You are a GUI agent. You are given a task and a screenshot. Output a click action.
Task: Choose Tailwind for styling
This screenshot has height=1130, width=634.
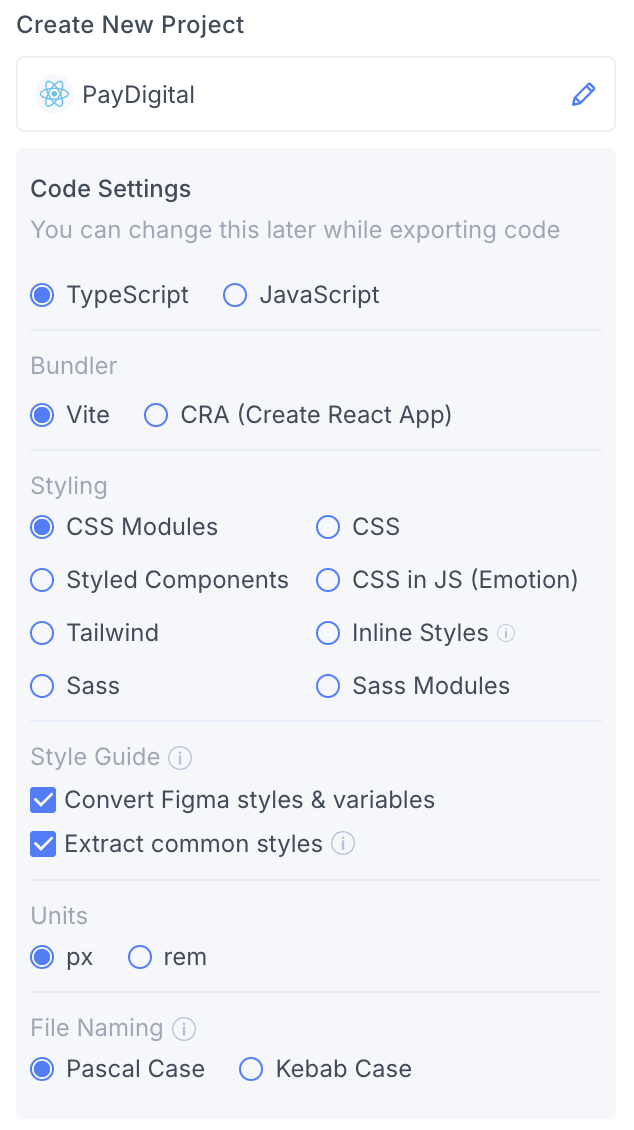(x=41, y=632)
